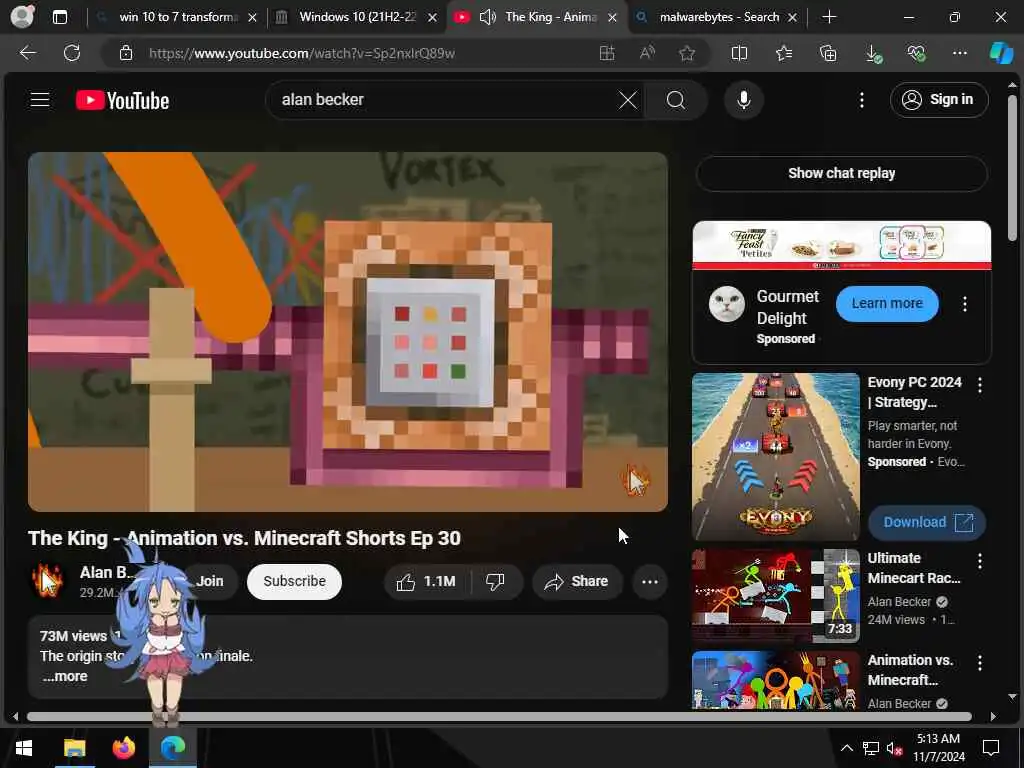The width and height of the screenshot is (1024, 768).
Task: Click Learn more on Gourmet Delight ad
Action: click(887, 303)
